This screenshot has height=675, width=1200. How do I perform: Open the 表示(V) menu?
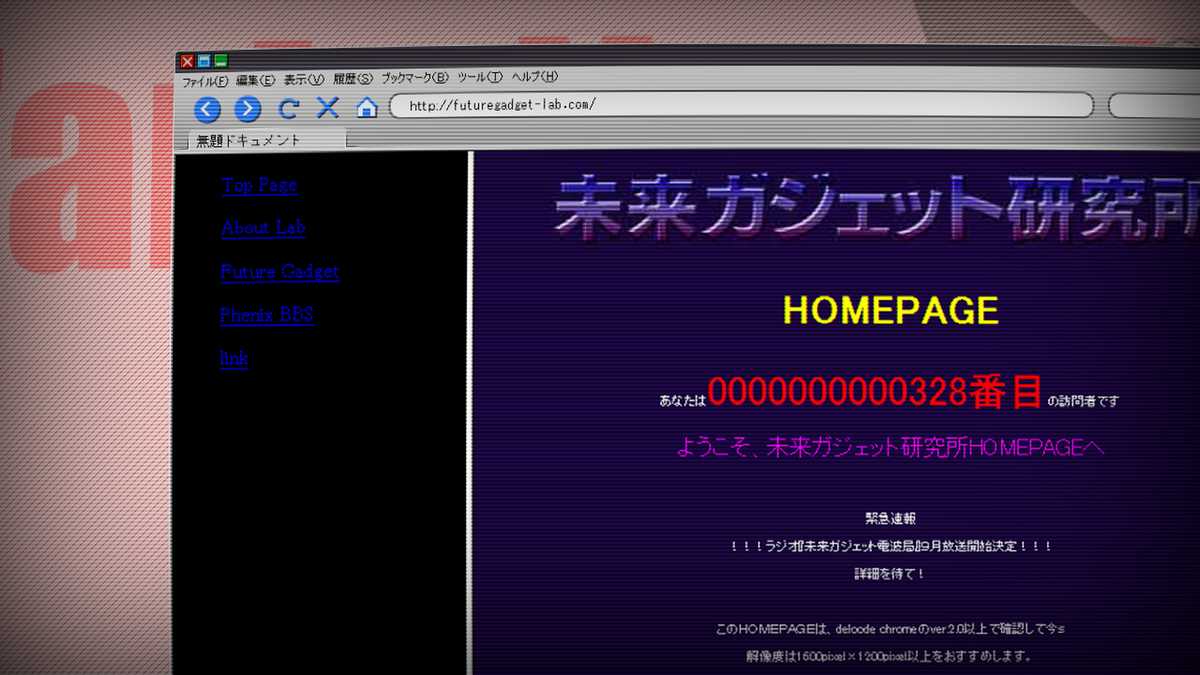pos(304,79)
